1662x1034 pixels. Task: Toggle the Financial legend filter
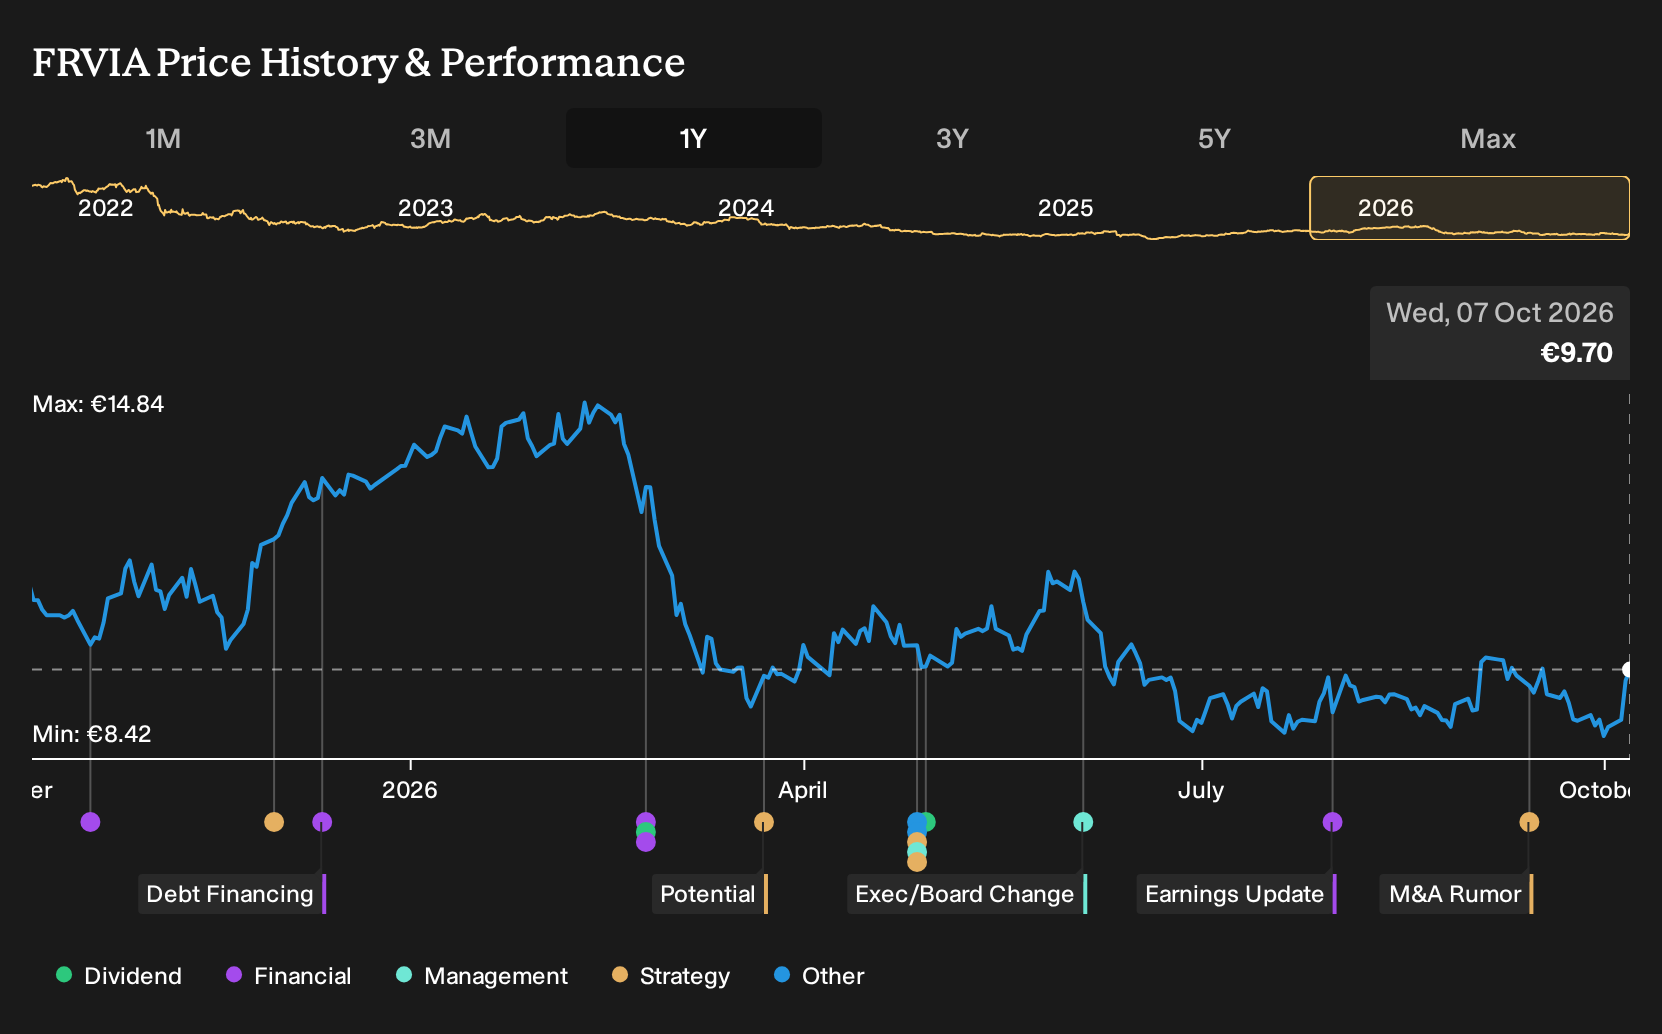tap(289, 976)
